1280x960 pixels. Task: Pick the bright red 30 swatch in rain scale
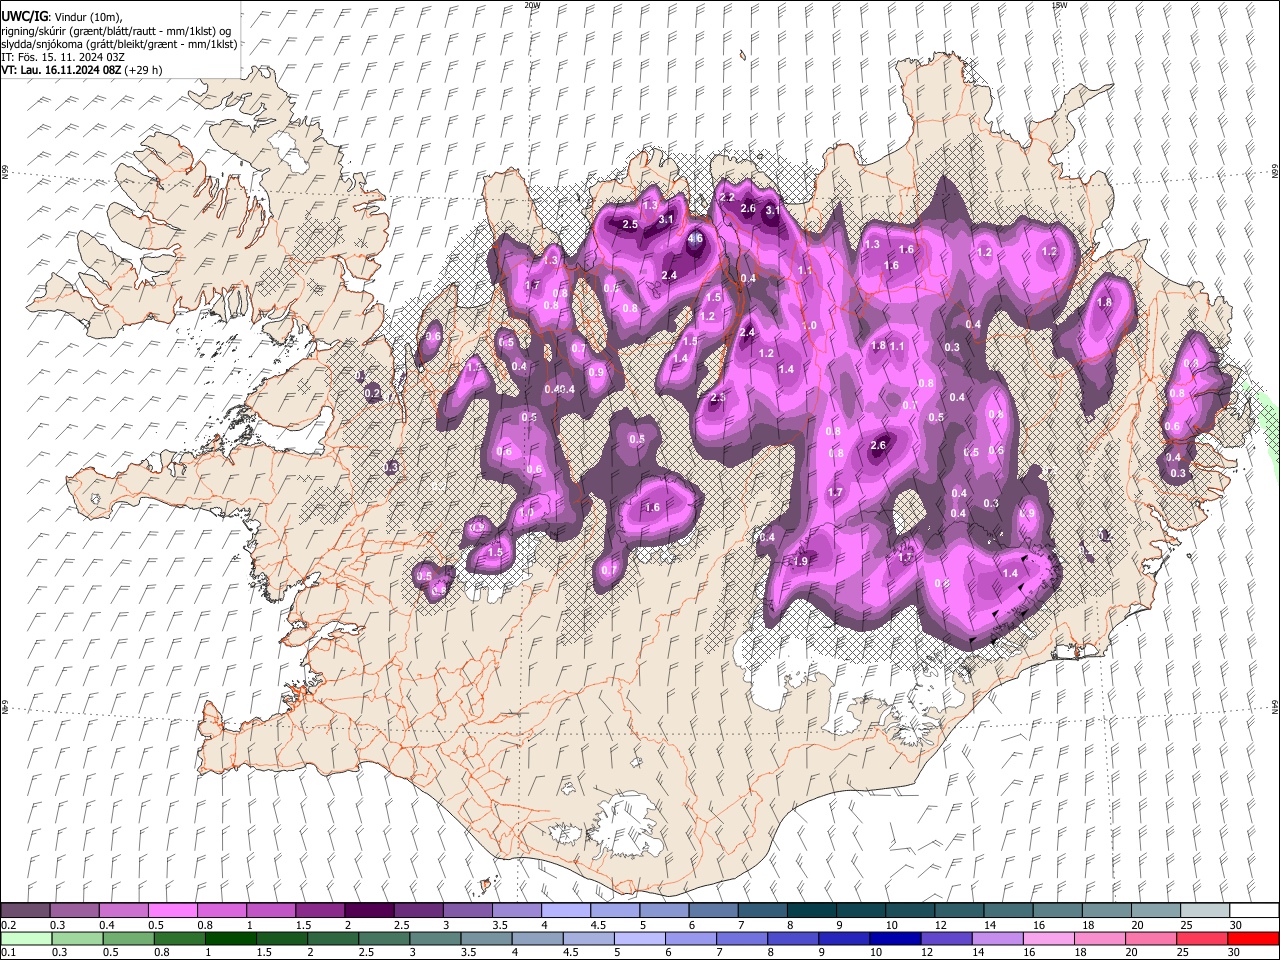(1252, 938)
